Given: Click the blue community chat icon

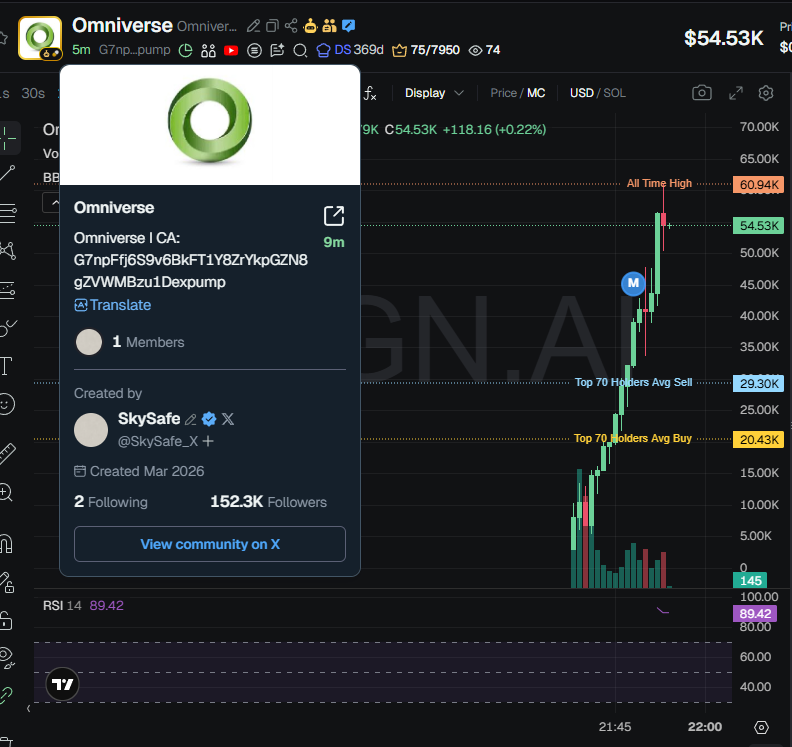Looking at the screenshot, I should (x=349, y=26).
